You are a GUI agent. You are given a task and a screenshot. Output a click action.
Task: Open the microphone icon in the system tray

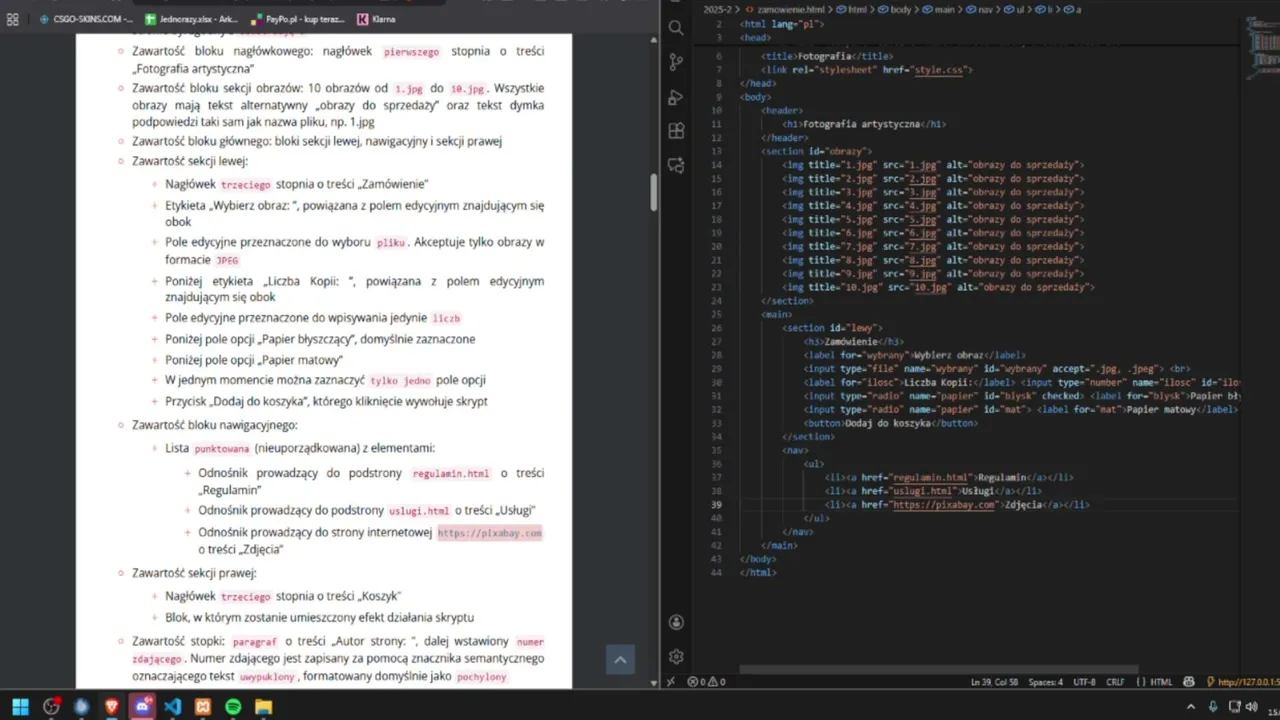(1213, 707)
